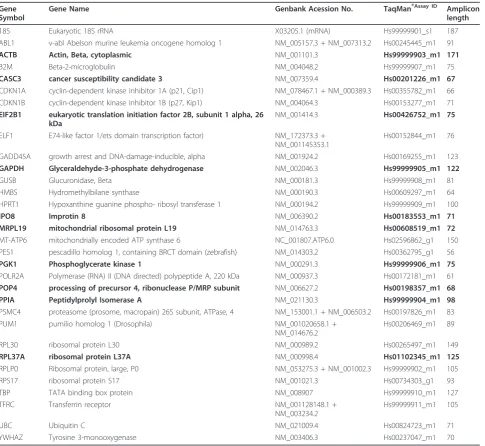
Task: Click the 'Transferrin receptor' gene name
Action: [79, 405]
